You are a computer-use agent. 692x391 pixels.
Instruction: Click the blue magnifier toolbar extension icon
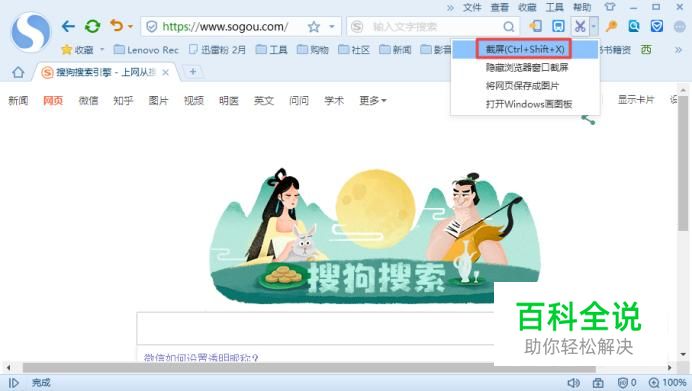click(634, 26)
